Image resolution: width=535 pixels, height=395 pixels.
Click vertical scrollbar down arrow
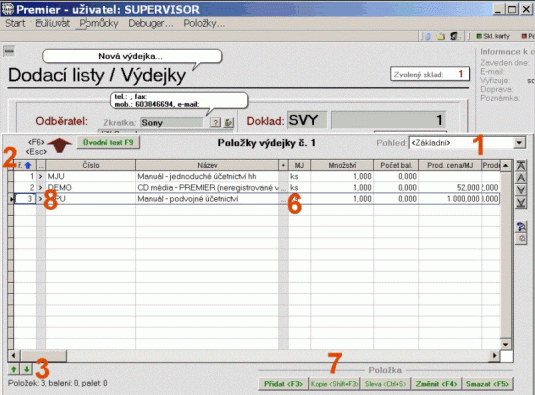pyautogui.click(x=506, y=344)
